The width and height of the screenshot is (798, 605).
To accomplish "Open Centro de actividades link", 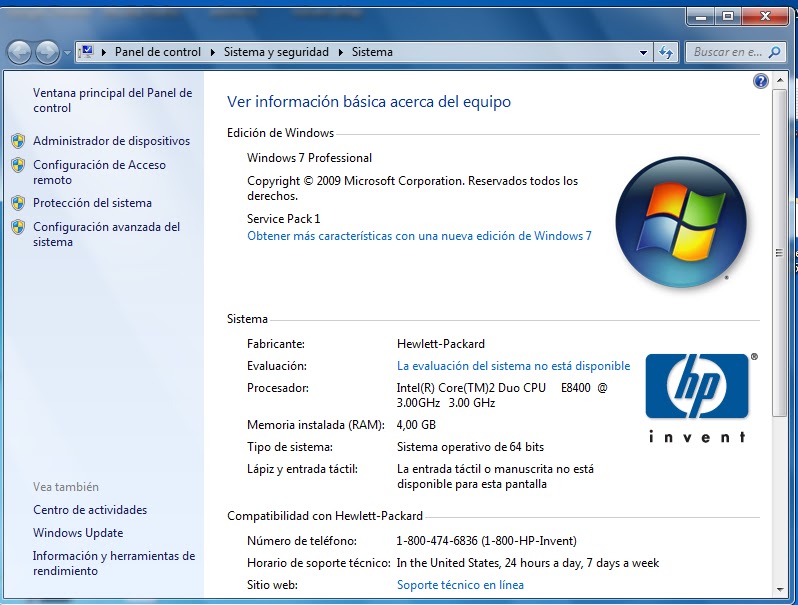I will pos(90,510).
